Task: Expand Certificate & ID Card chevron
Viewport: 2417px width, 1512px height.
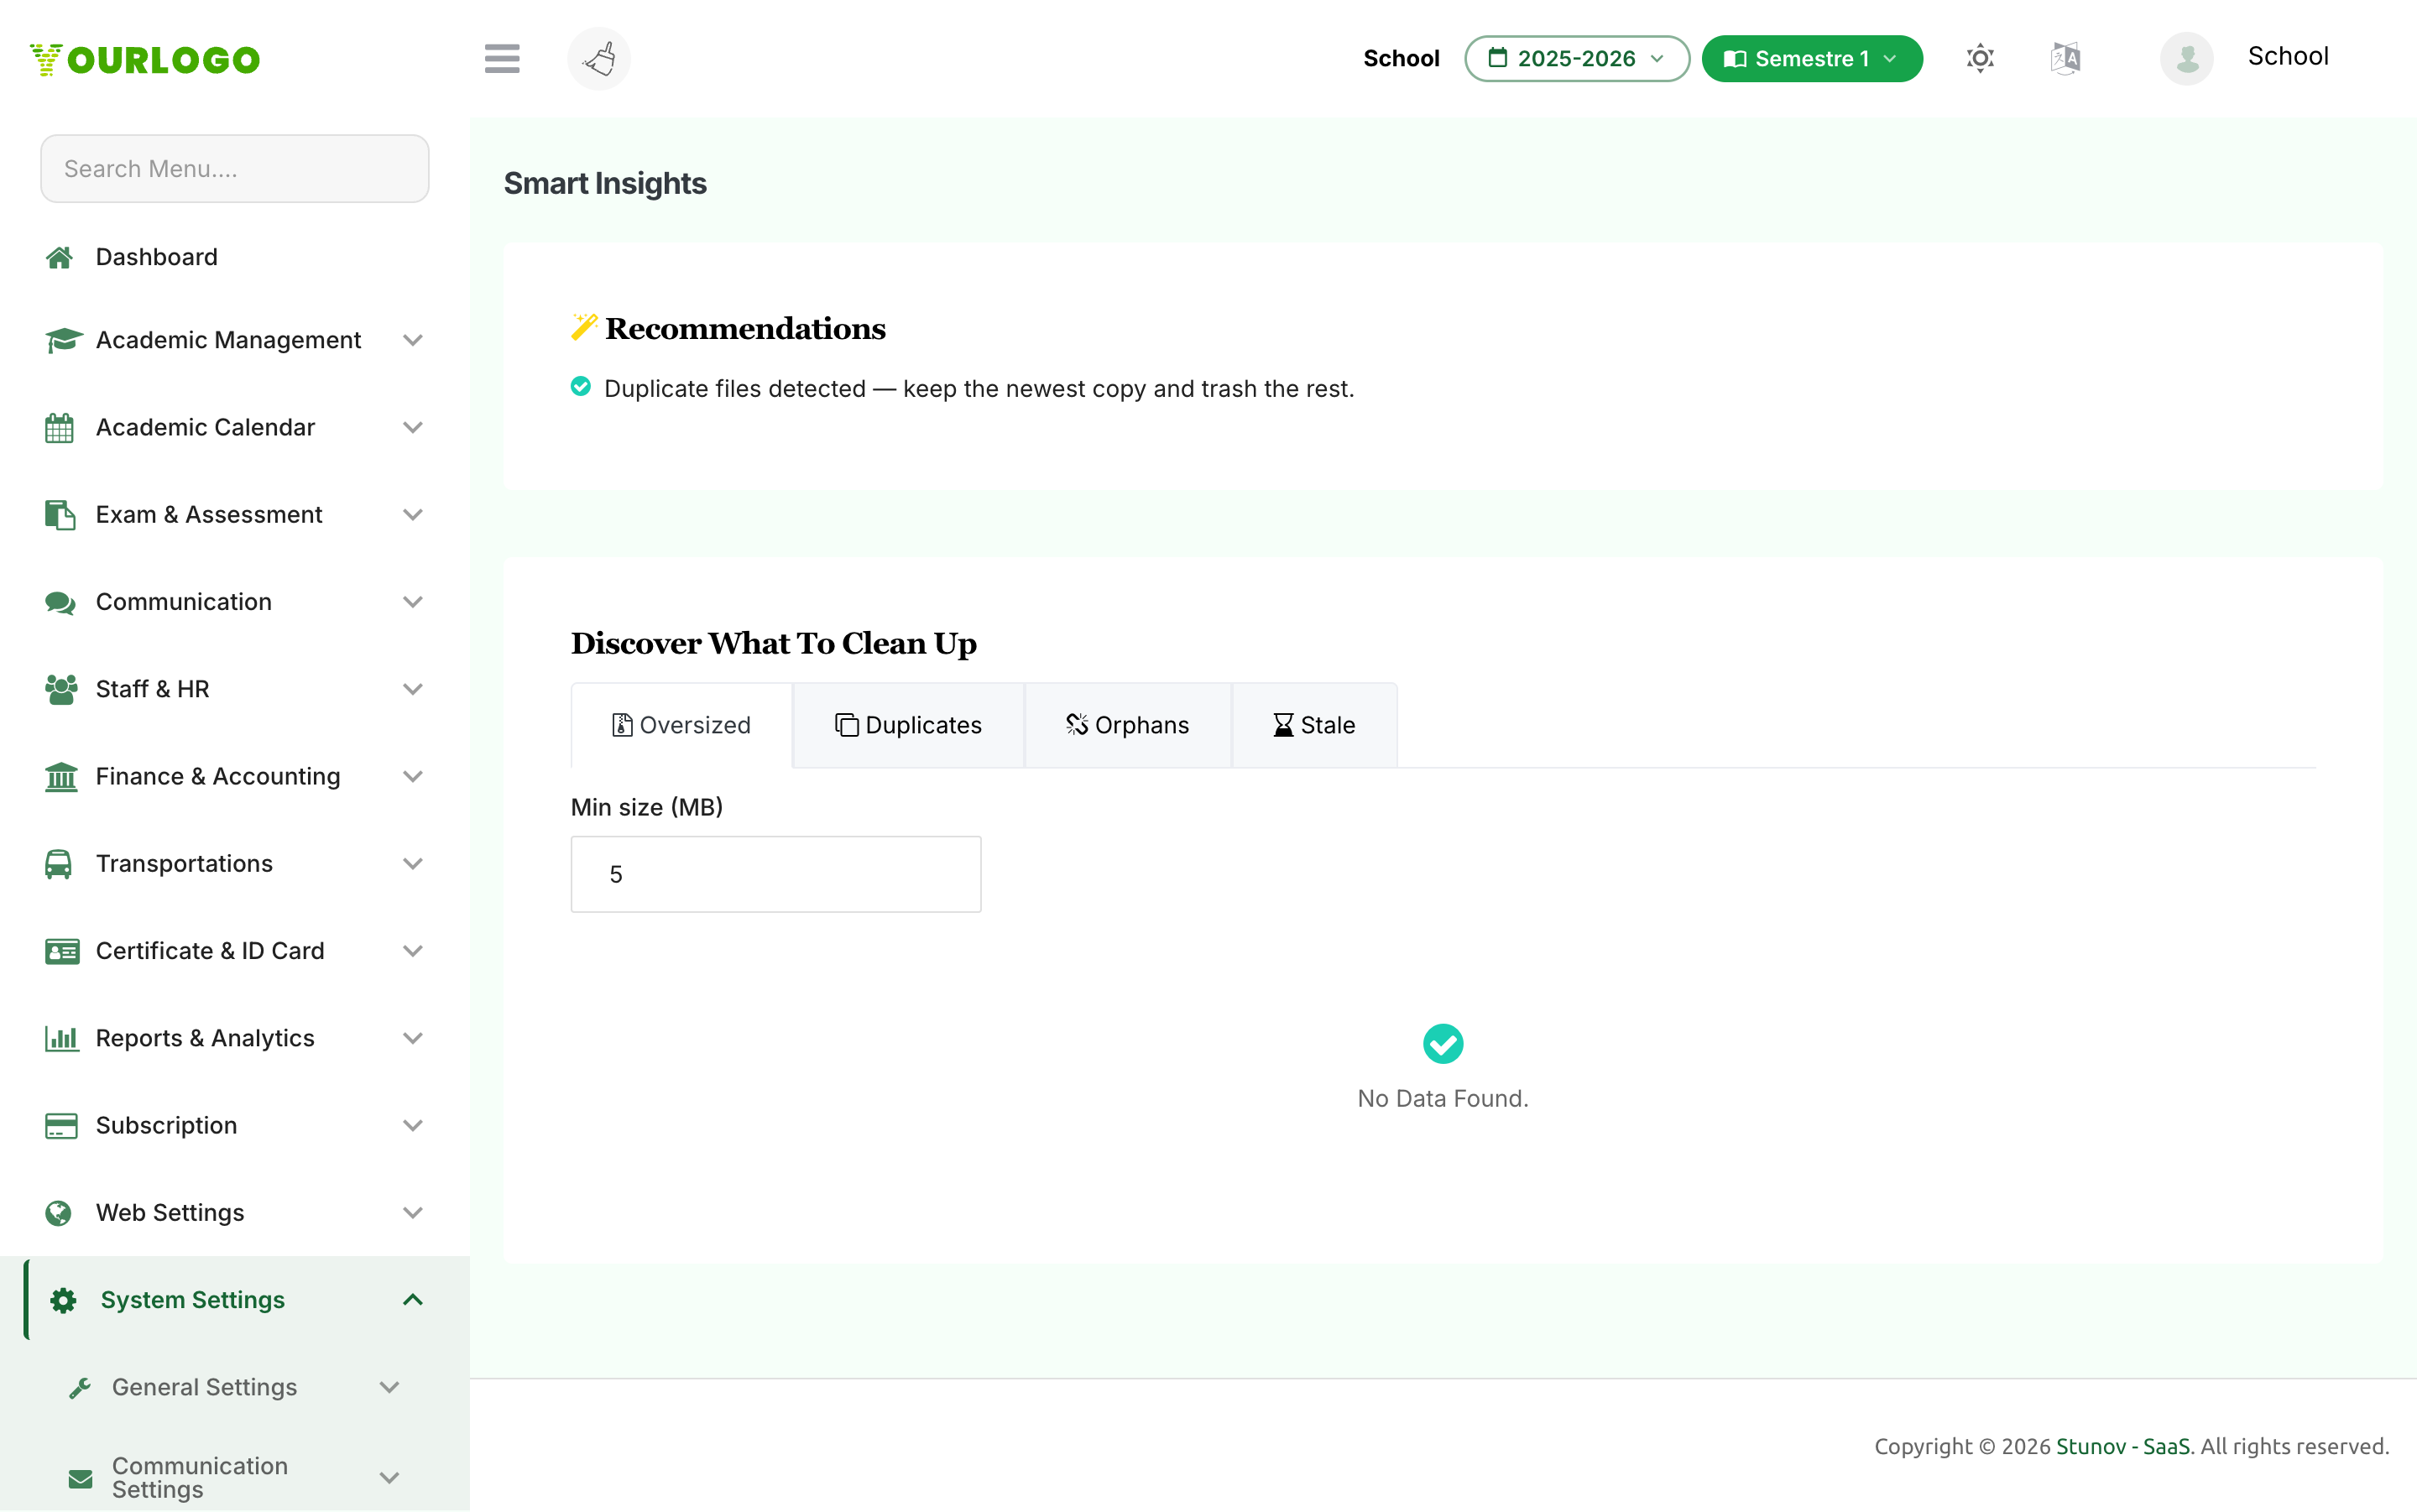Action: (x=413, y=951)
